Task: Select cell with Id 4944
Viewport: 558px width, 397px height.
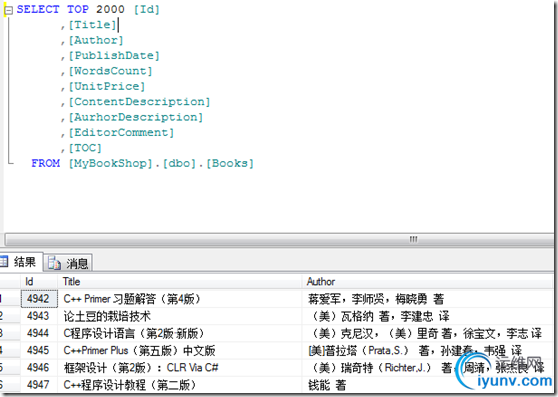Action: pos(39,333)
